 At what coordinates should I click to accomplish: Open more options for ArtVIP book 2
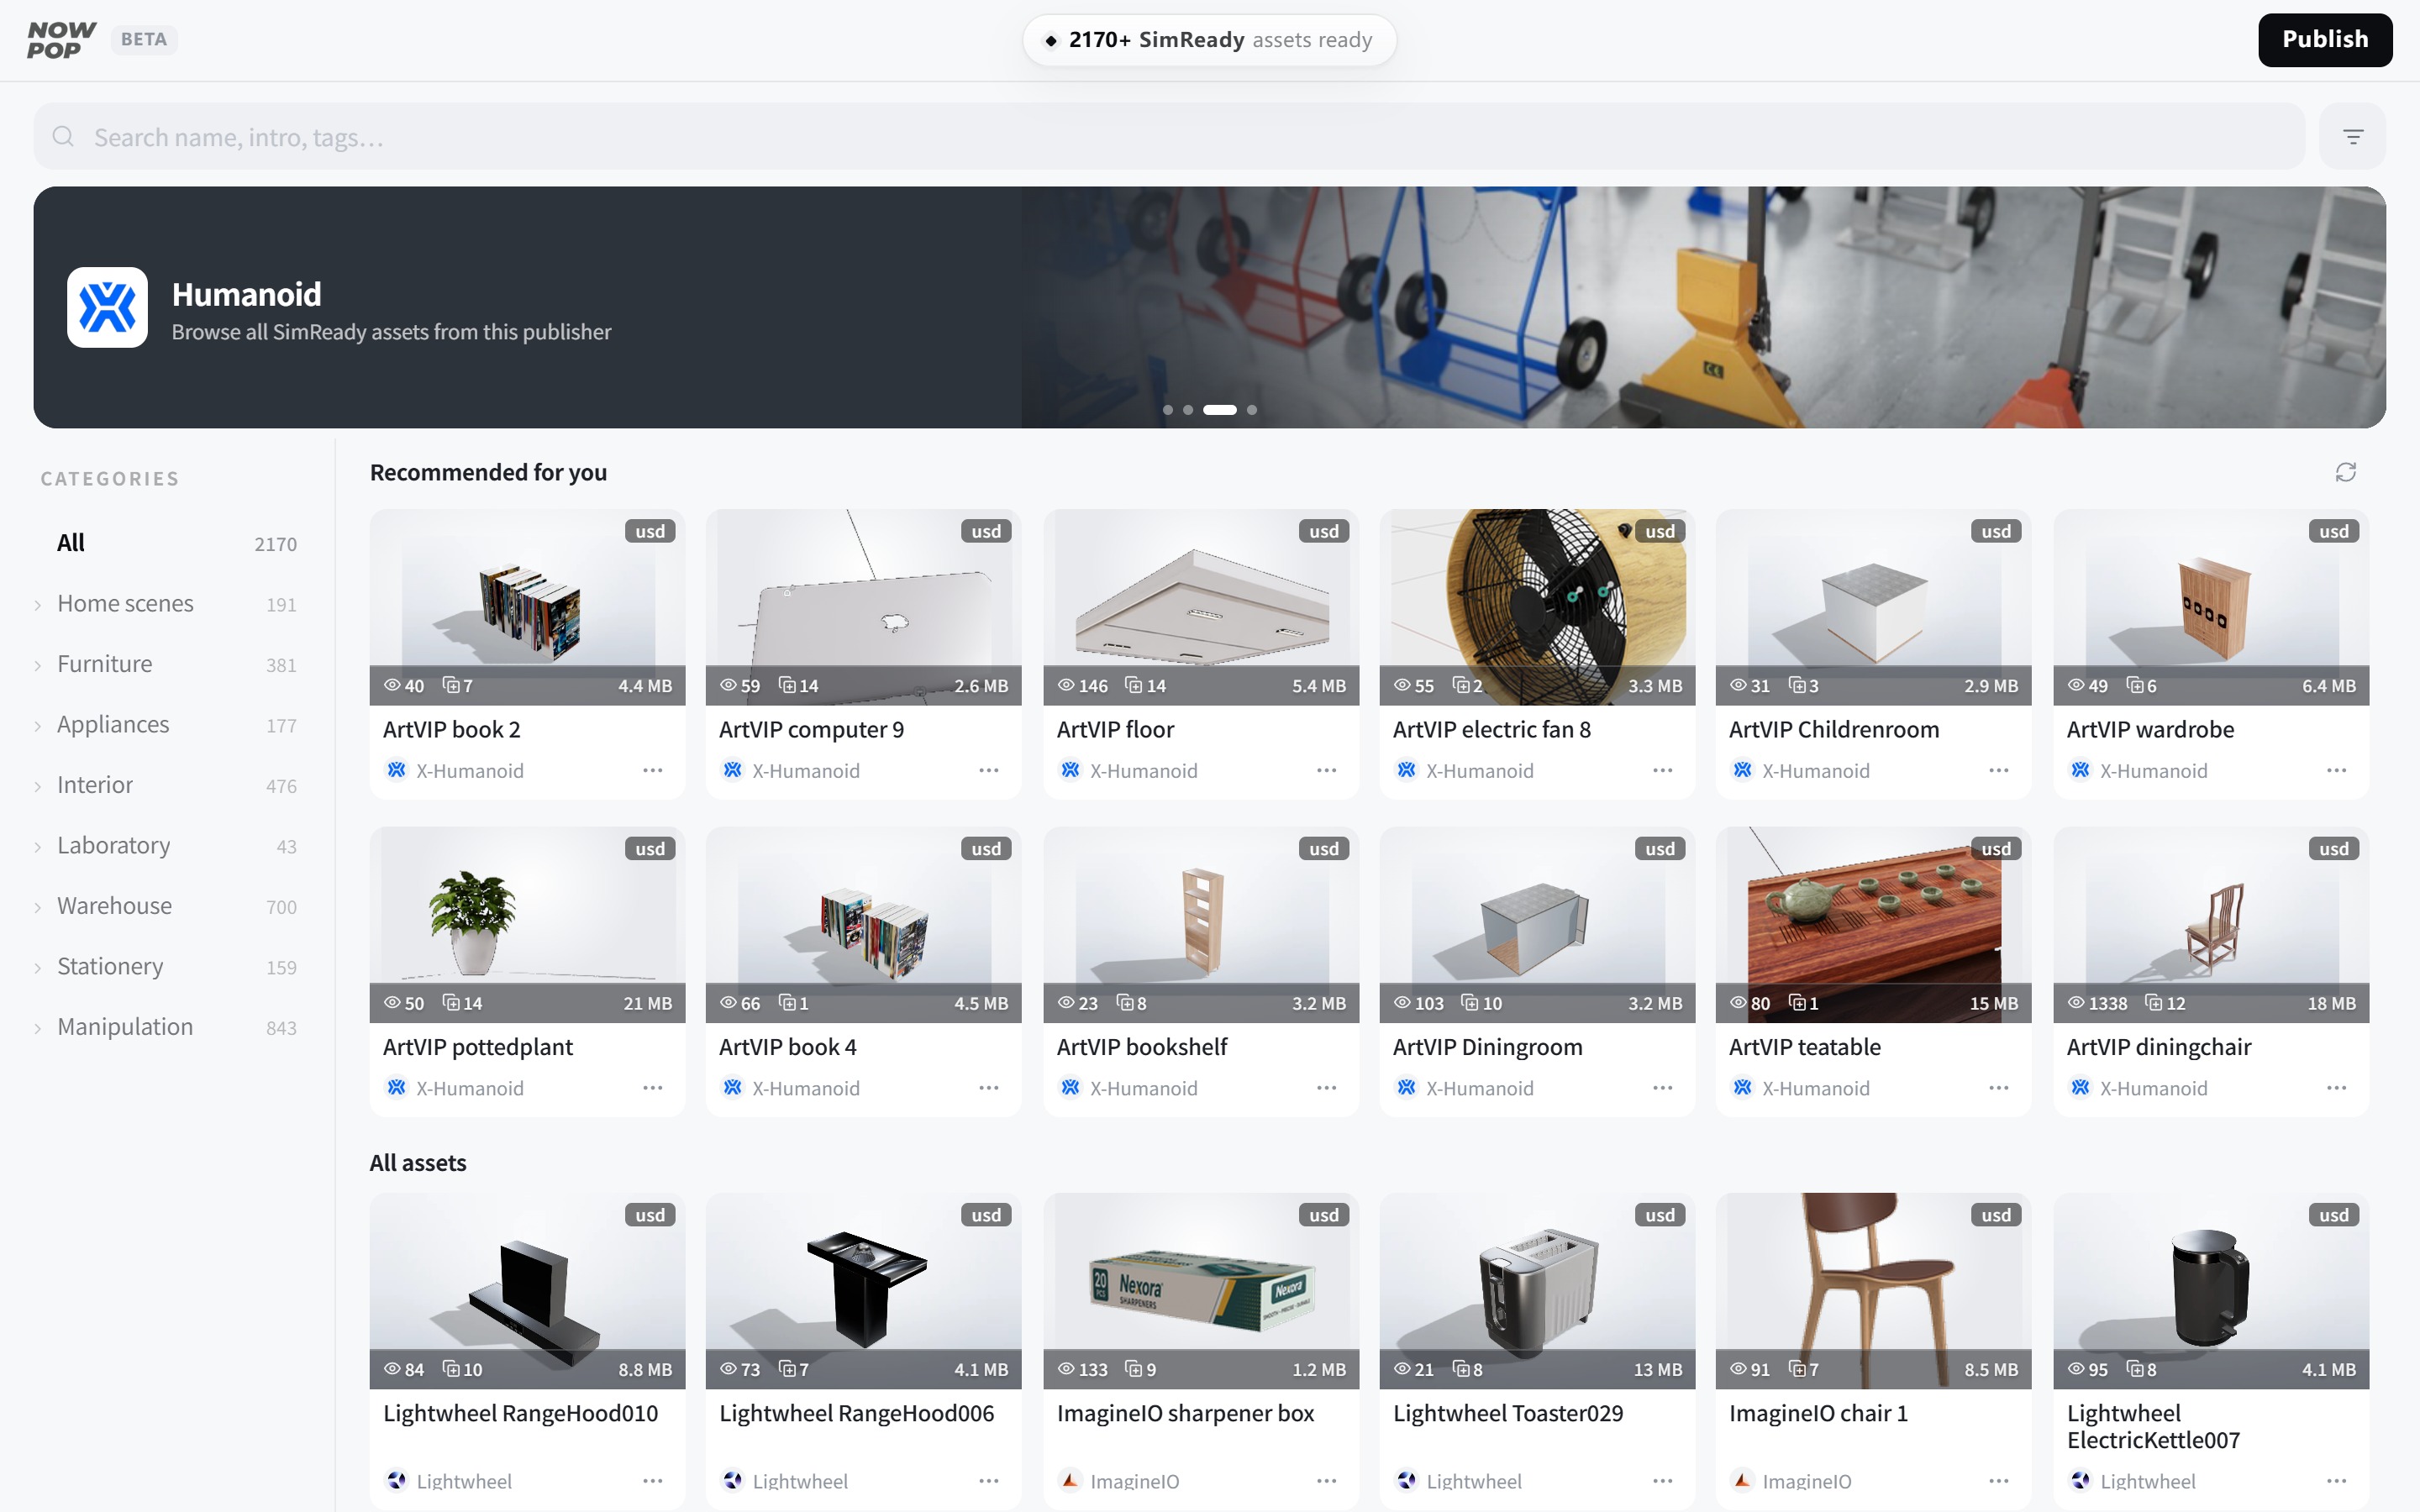(x=652, y=770)
